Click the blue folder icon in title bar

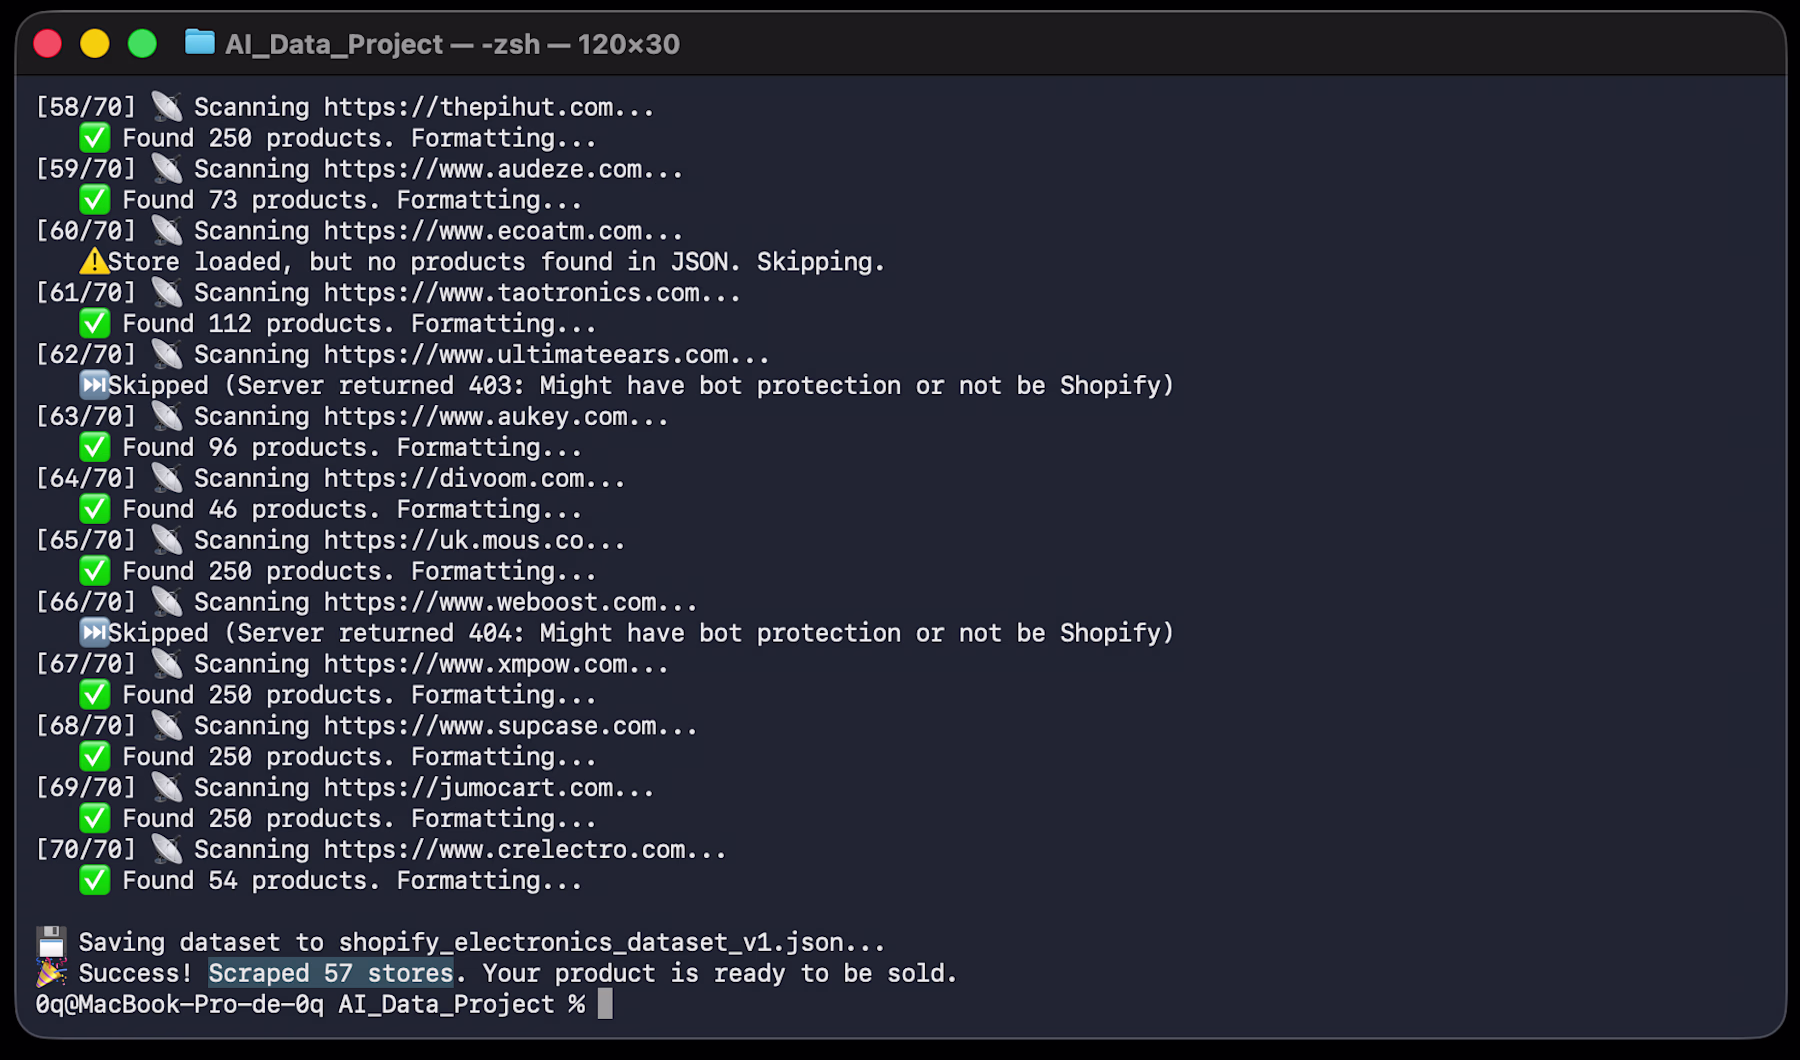point(200,43)
